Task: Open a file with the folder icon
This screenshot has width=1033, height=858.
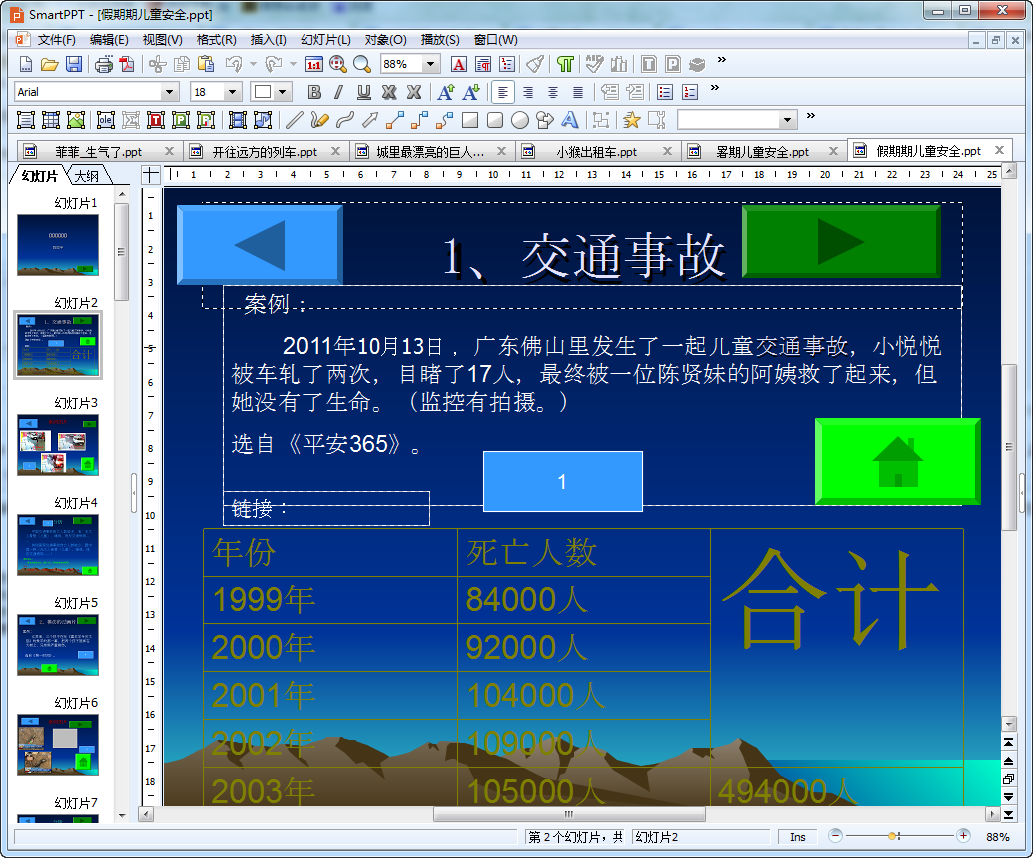Action: 49,64
